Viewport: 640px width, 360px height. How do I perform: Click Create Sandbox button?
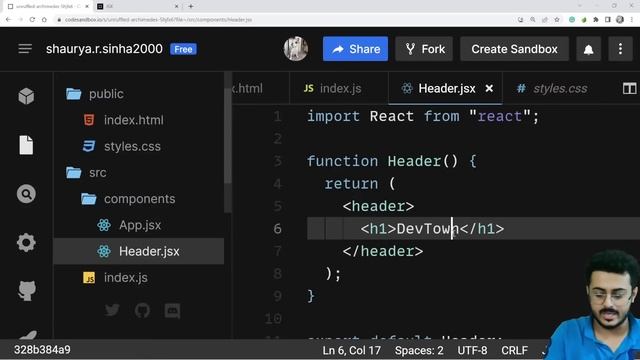point(514,49)
